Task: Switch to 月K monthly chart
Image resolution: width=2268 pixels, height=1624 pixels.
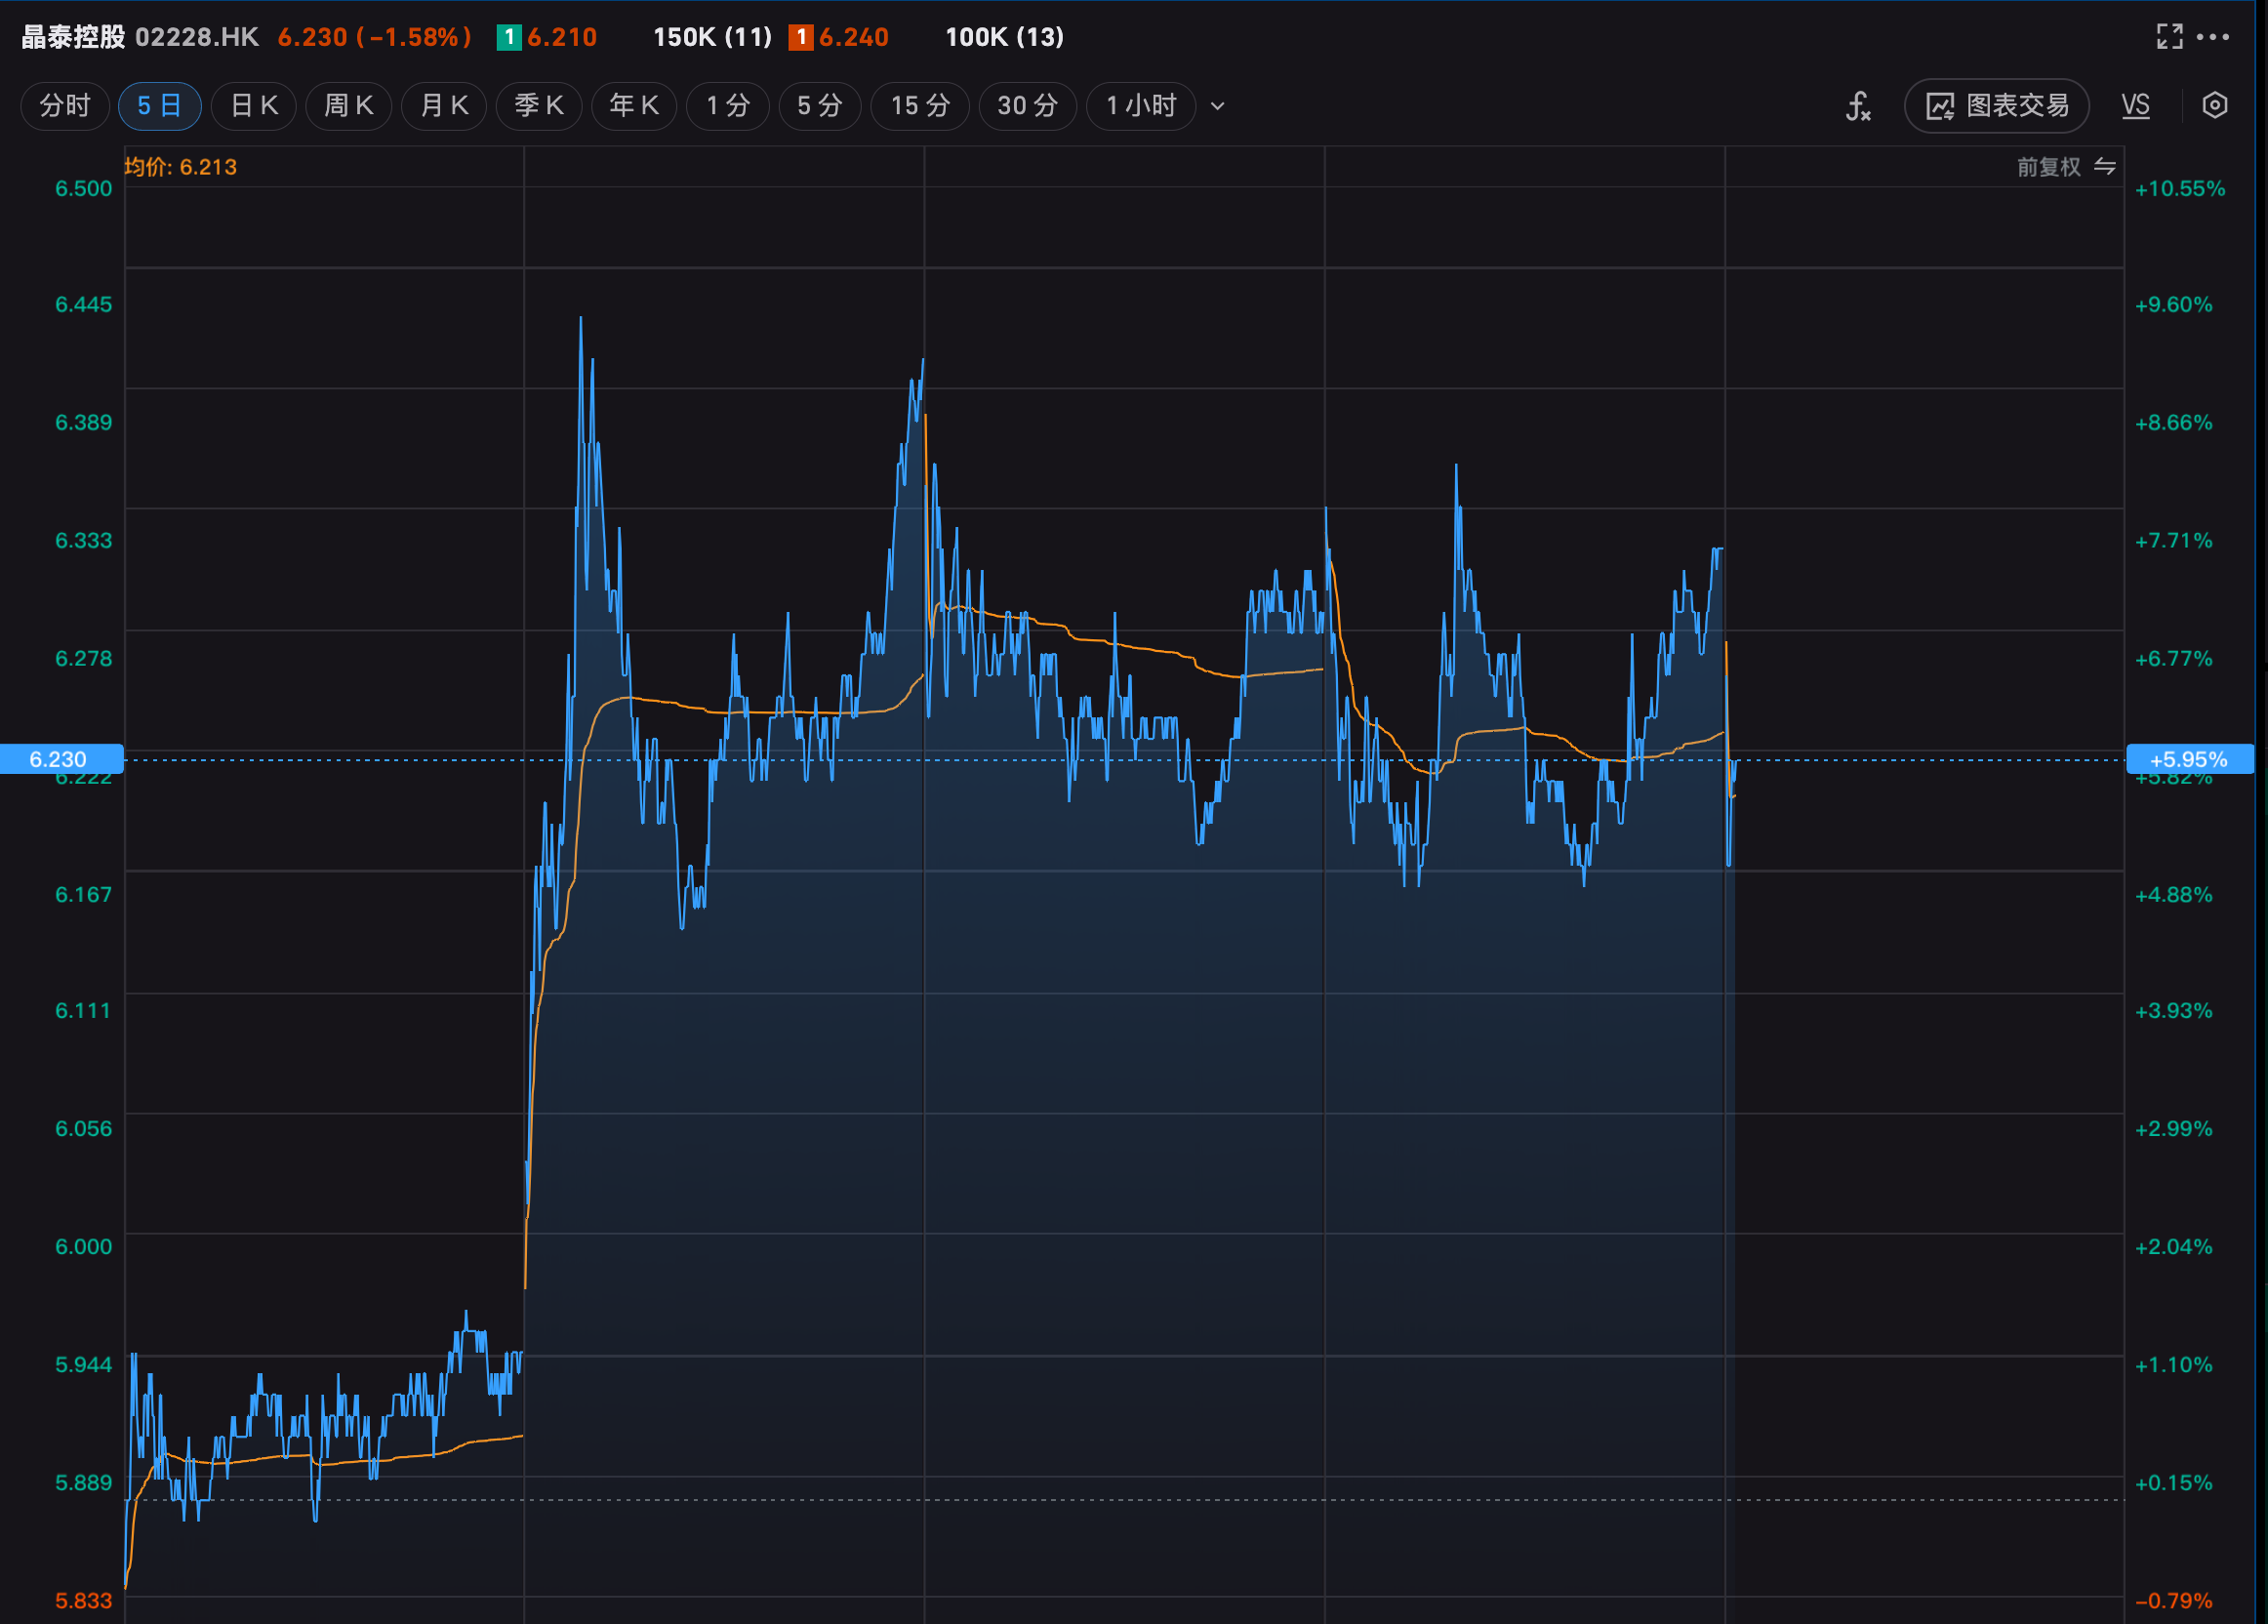Action: pos(444,106)
